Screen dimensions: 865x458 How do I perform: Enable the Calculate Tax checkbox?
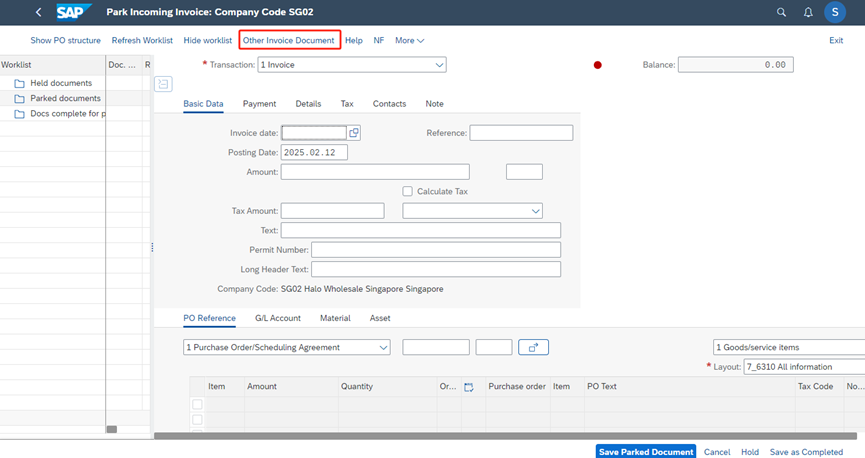pos(408,191)
